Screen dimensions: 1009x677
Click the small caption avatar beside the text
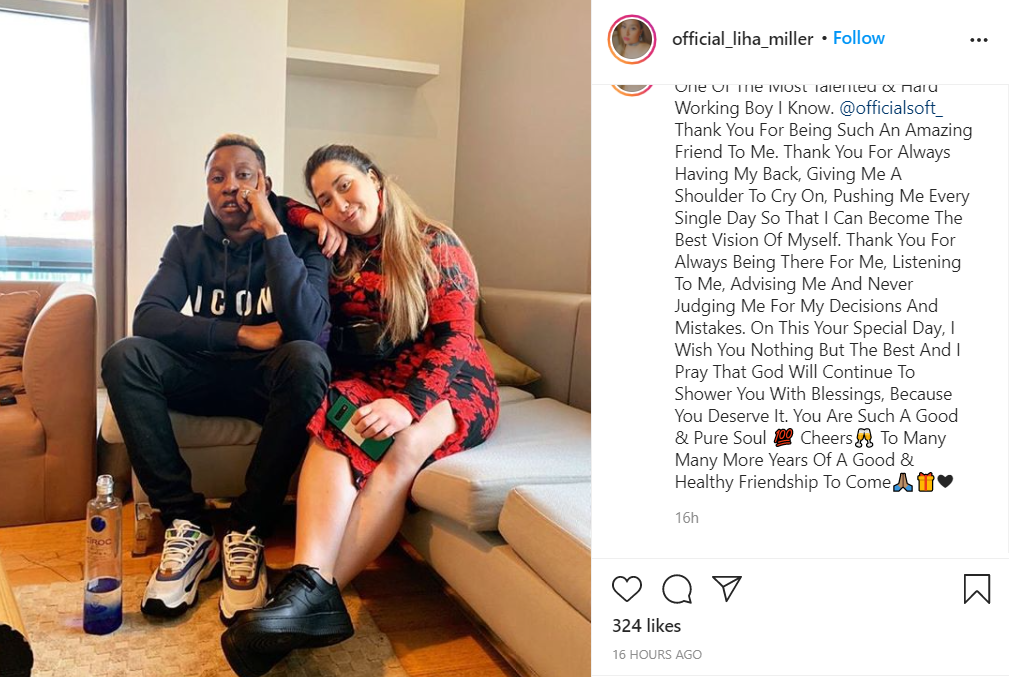click(x=631, y=89)
